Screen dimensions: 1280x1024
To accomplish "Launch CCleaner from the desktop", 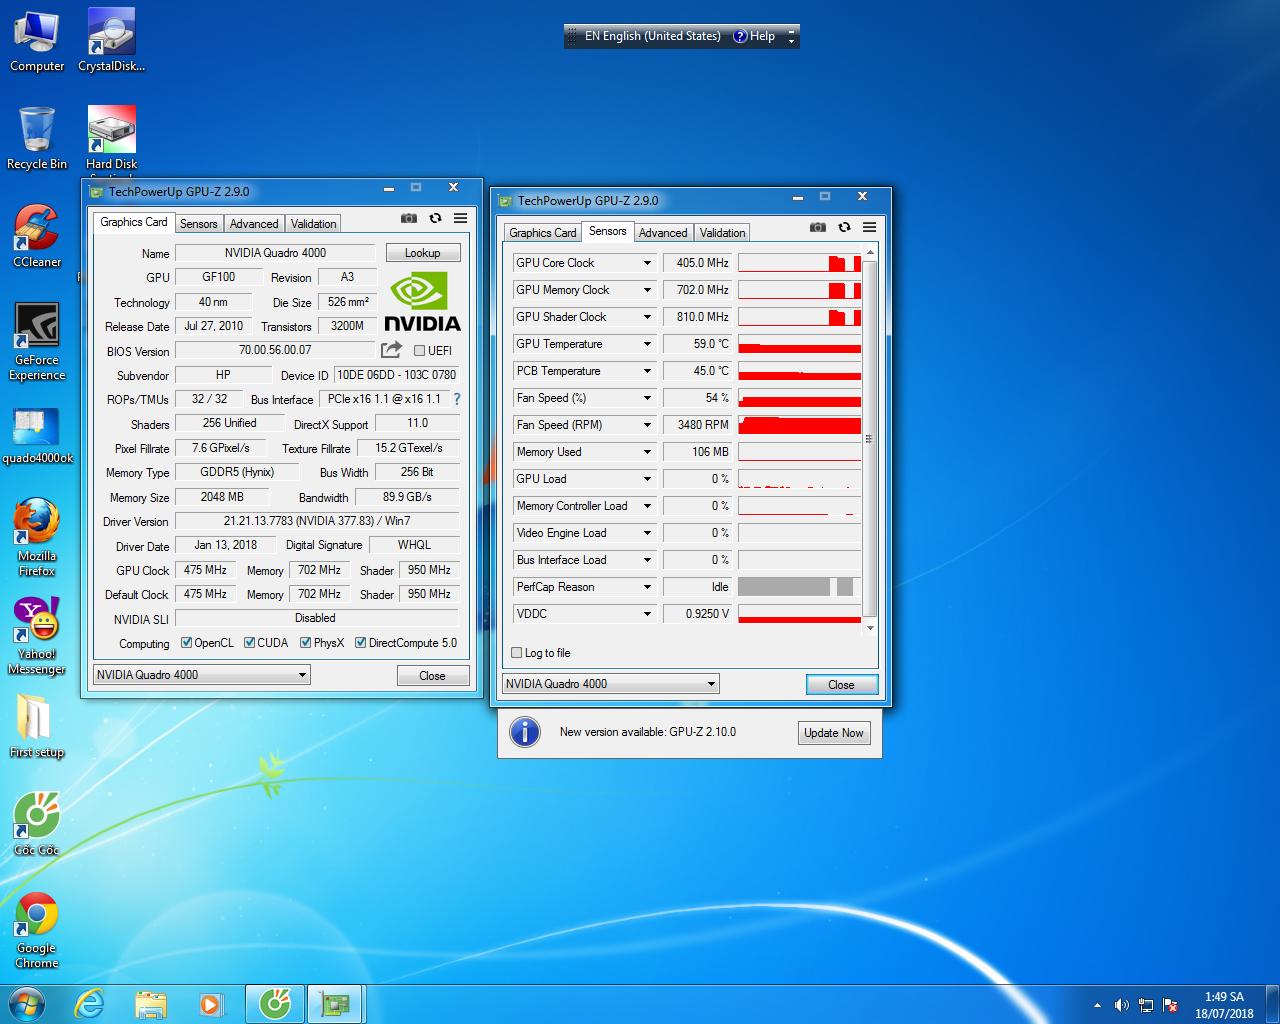I will (37, 237).
